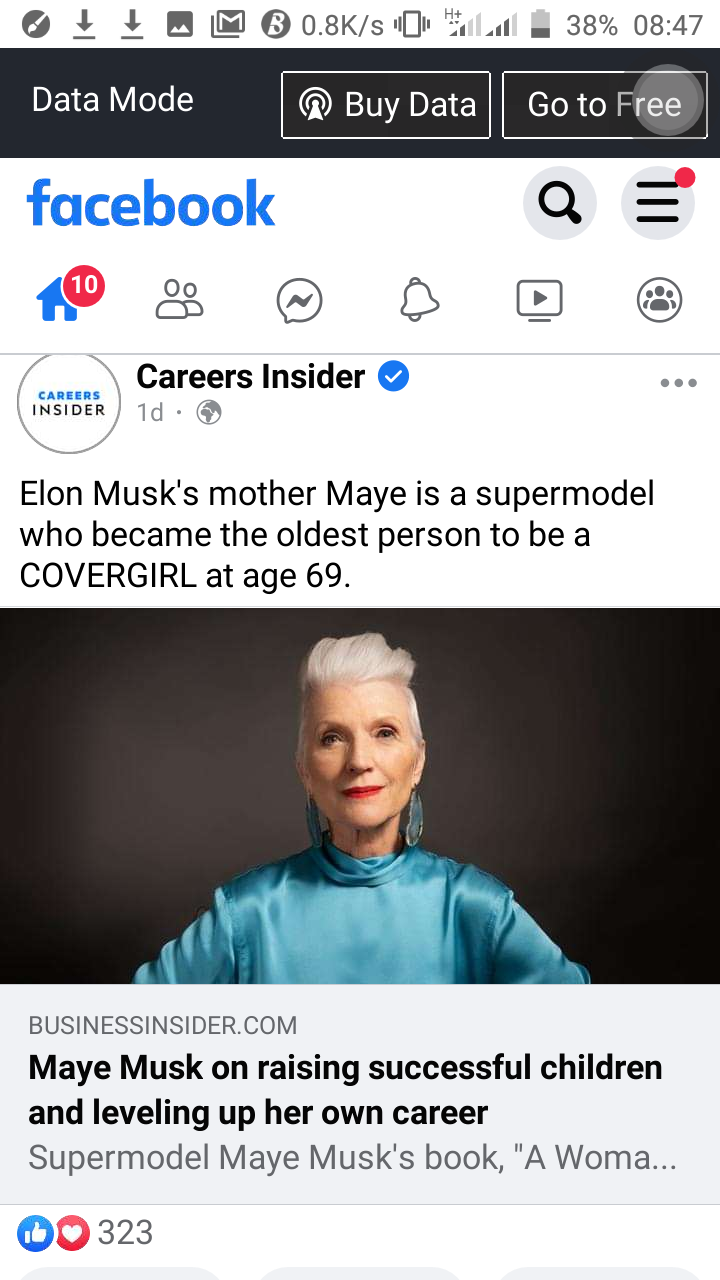This screenshot has width=720, height=1280.
Task: Open the Notifications bell icon
Action: [419, 299]
